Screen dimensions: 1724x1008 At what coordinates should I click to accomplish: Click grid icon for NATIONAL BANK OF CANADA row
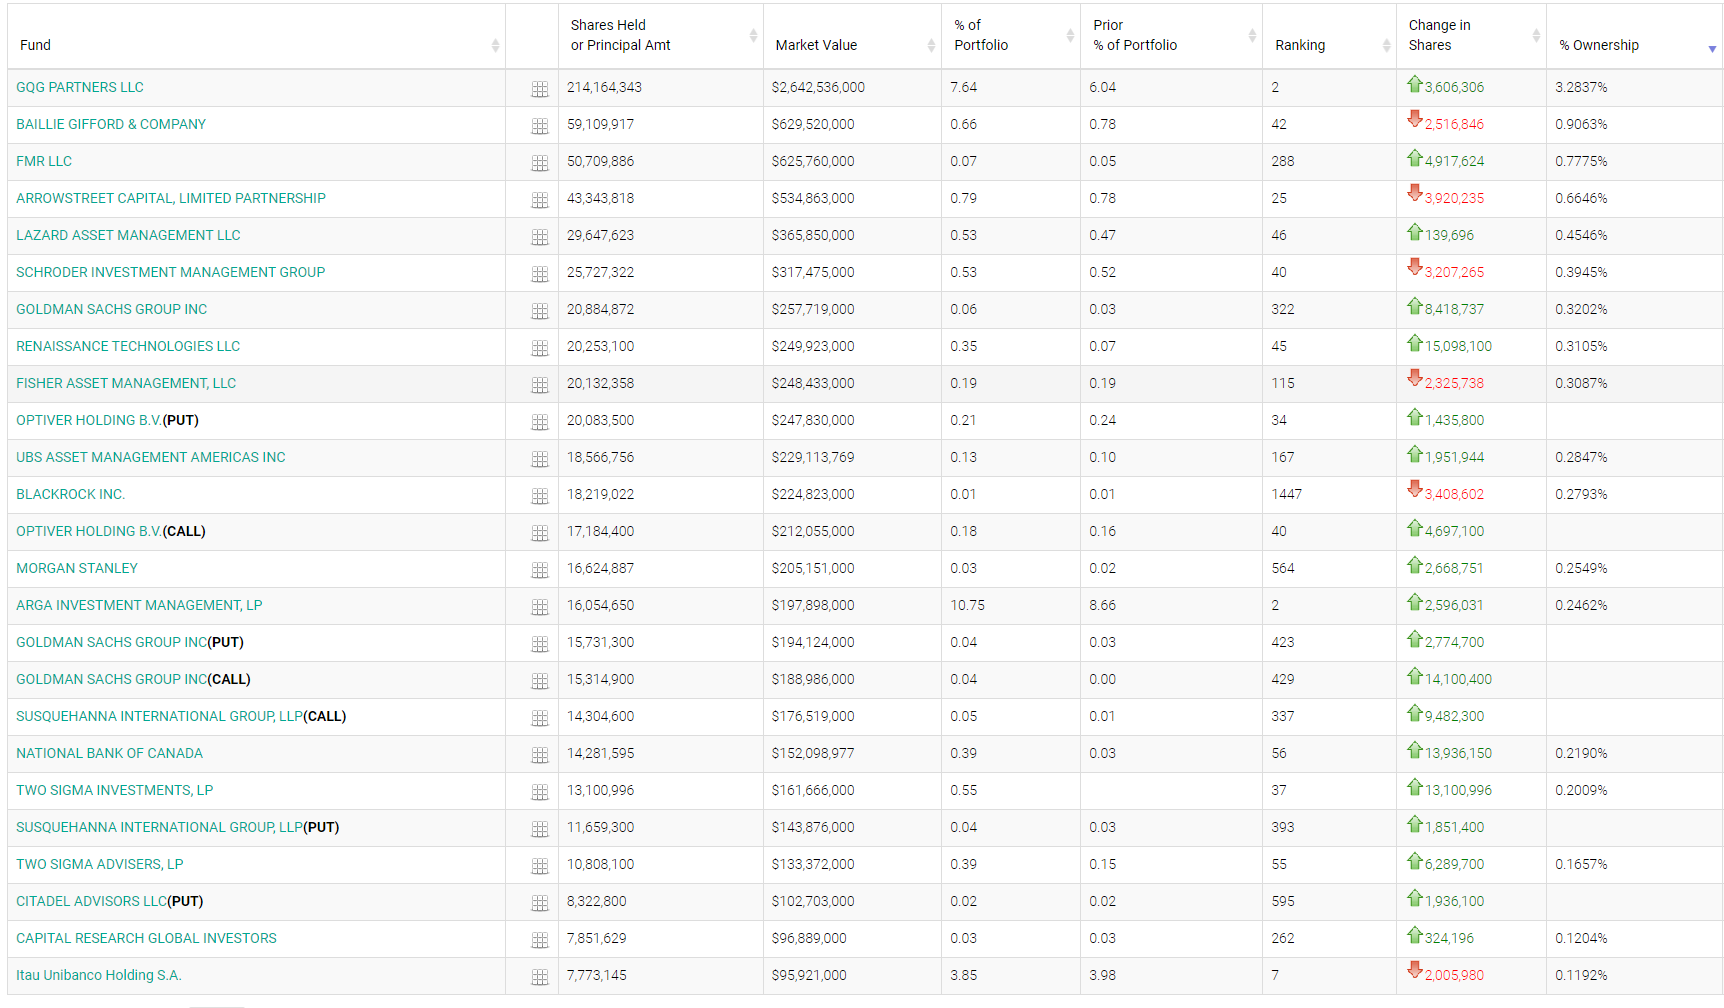pos(540,755)
